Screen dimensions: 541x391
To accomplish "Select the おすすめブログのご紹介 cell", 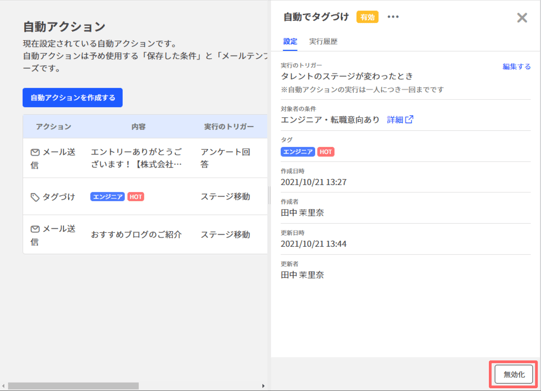I will [x=136, y=235].
